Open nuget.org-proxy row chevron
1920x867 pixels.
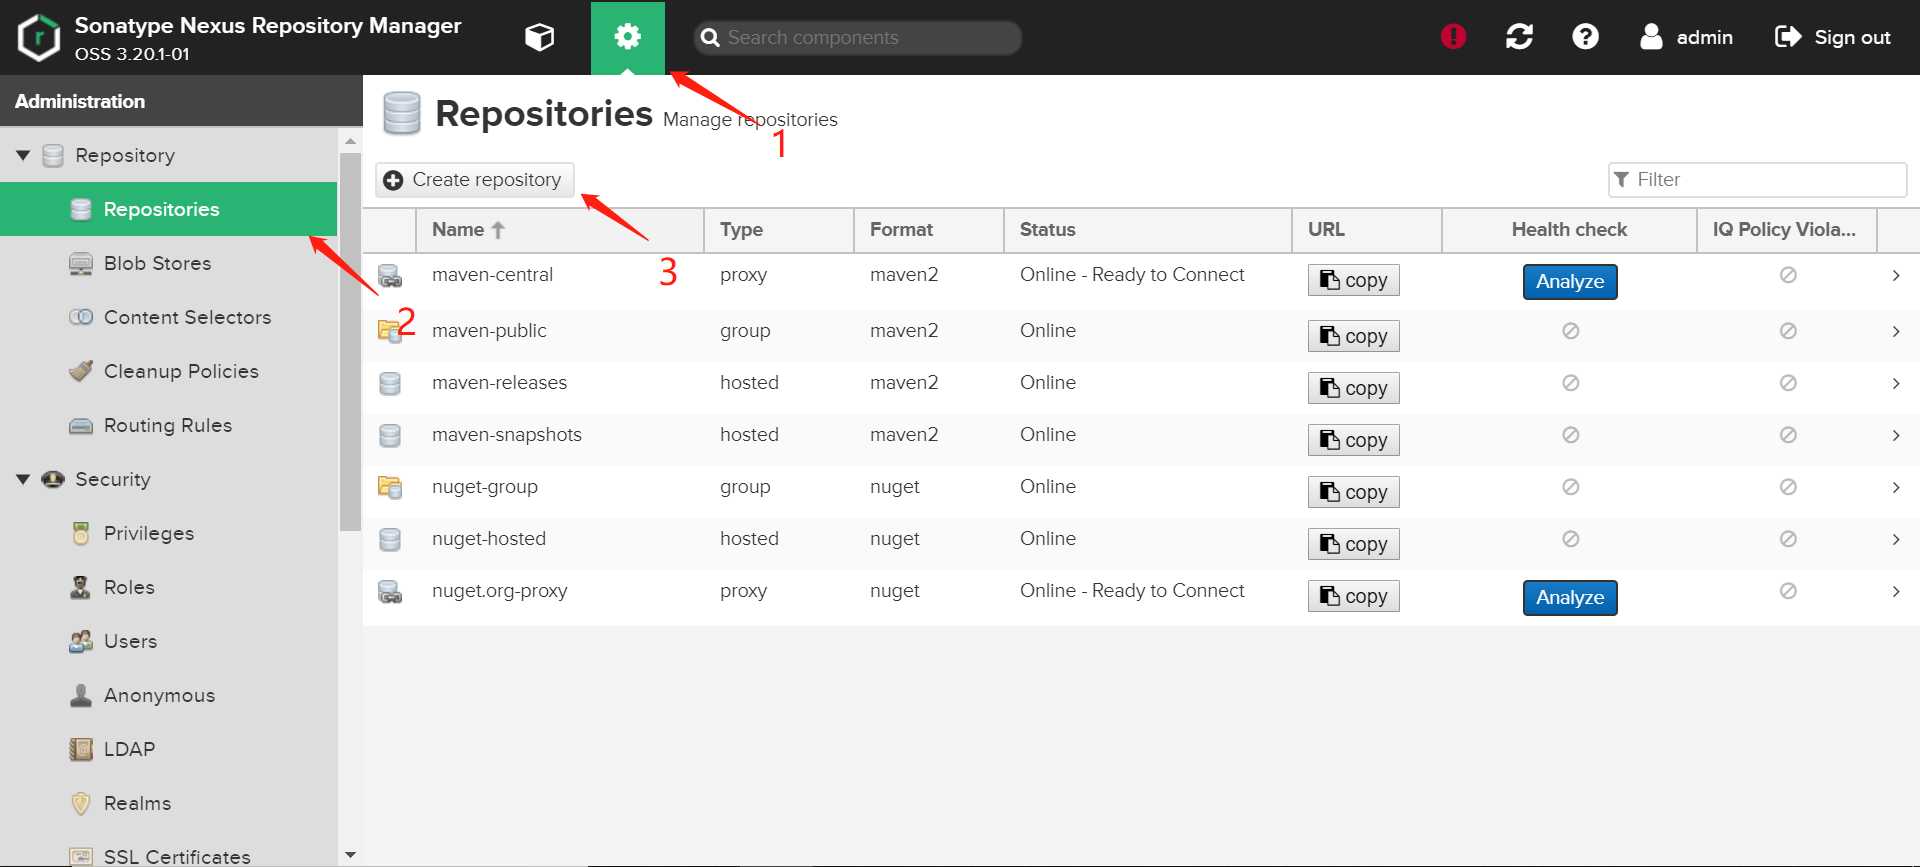click(1896, 591)
